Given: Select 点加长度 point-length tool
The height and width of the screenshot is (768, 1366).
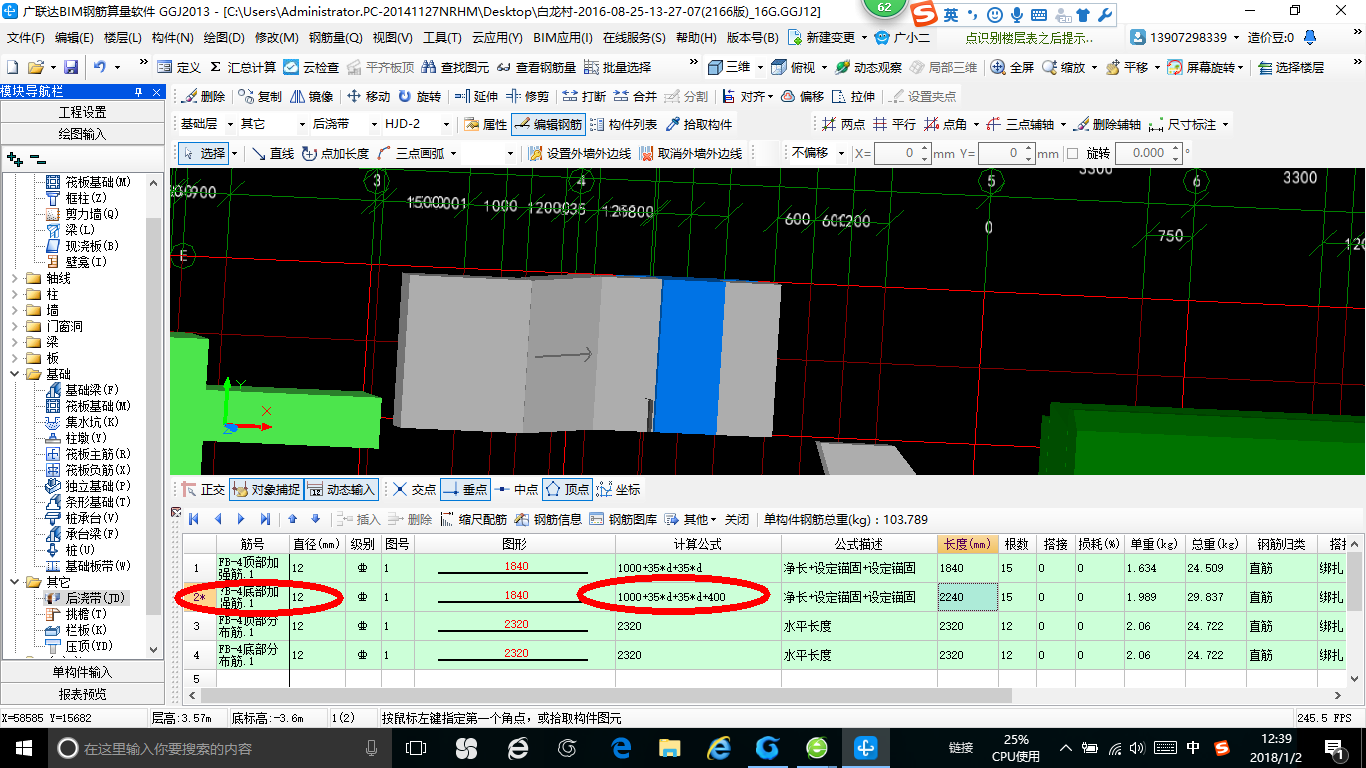Looking at the screenshot, I should pos(335,153).
